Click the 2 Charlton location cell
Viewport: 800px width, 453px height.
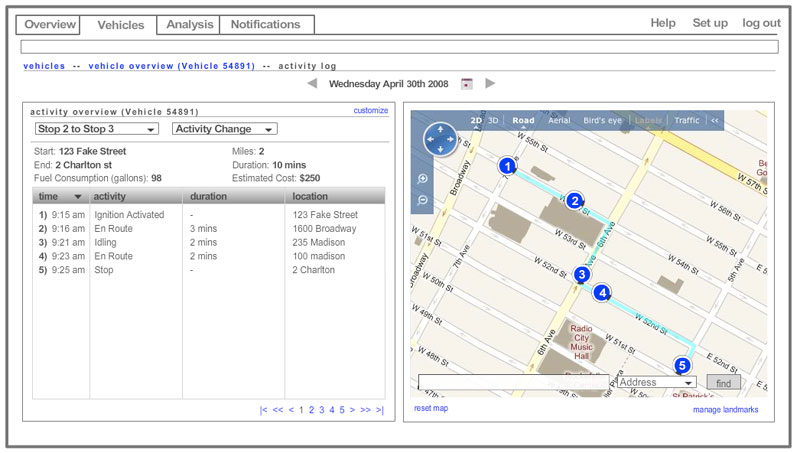(314, 270)
